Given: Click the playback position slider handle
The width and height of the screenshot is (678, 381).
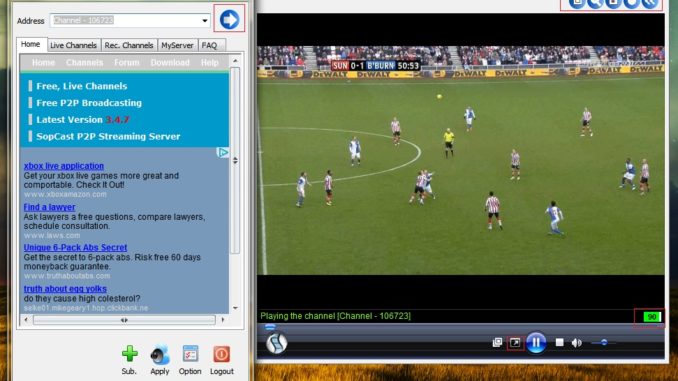Looking at the screenshot, I should (270, 327).
